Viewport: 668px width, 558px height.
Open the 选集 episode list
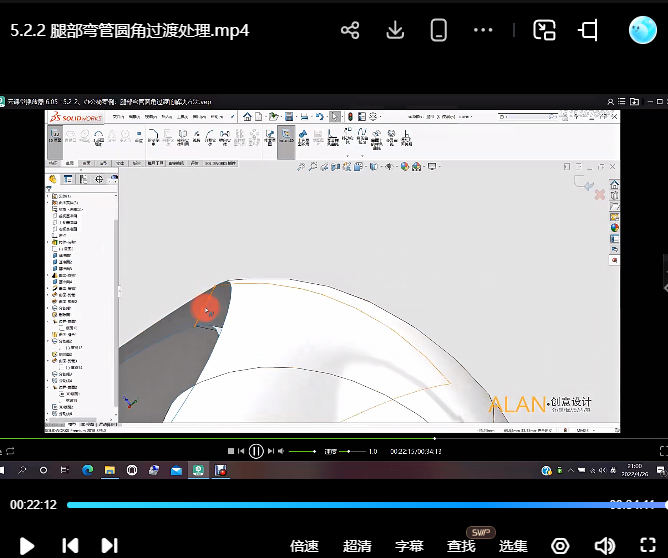pos(513,546)
